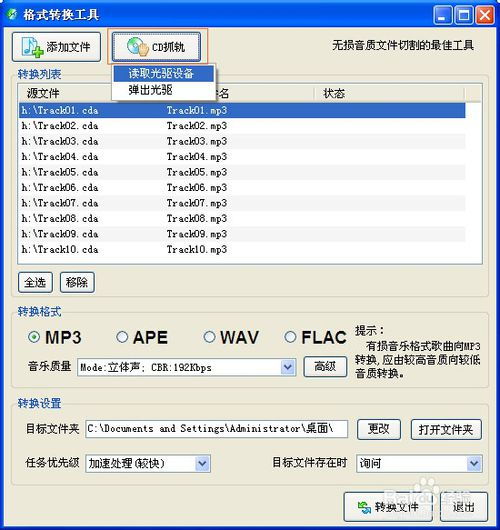Open the music quality dropdown
This screenshot has width=500, height=530.
click(288, 367)
